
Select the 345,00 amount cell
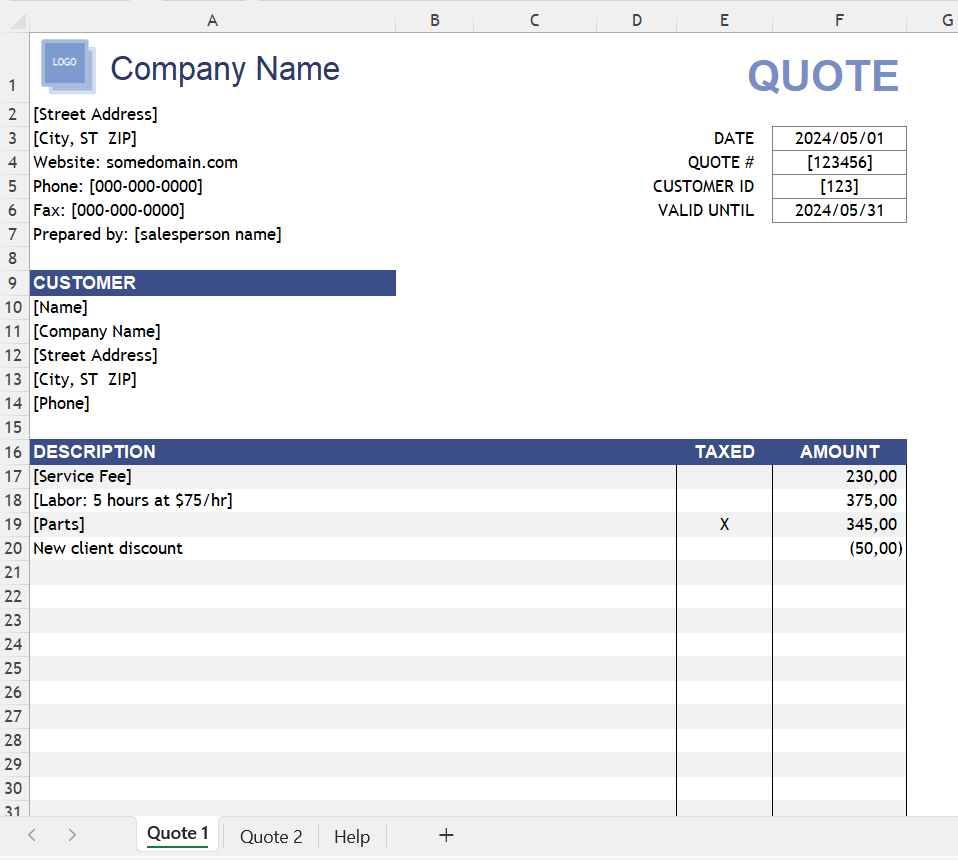tap(839, 524)
